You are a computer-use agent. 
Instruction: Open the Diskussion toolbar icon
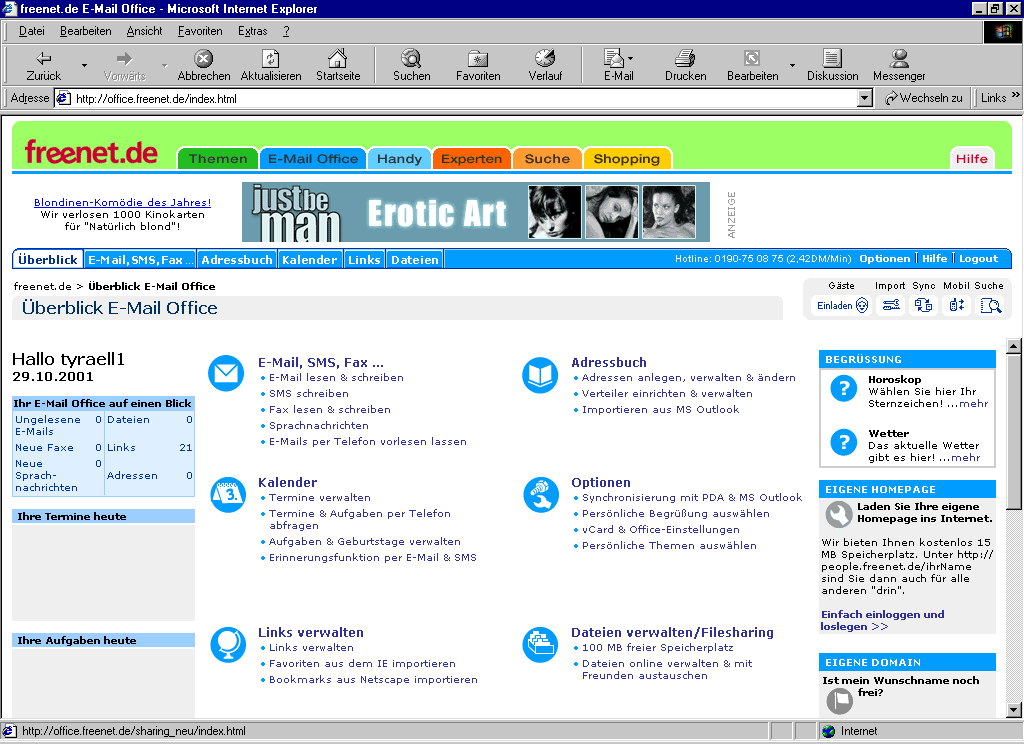pyautogui.click(x=832, y=59)
